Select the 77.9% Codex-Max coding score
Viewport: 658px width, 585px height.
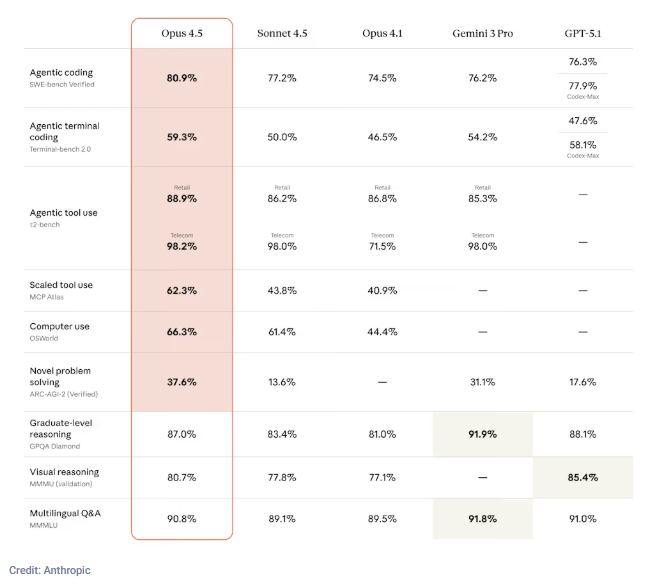tap(581, 85)
